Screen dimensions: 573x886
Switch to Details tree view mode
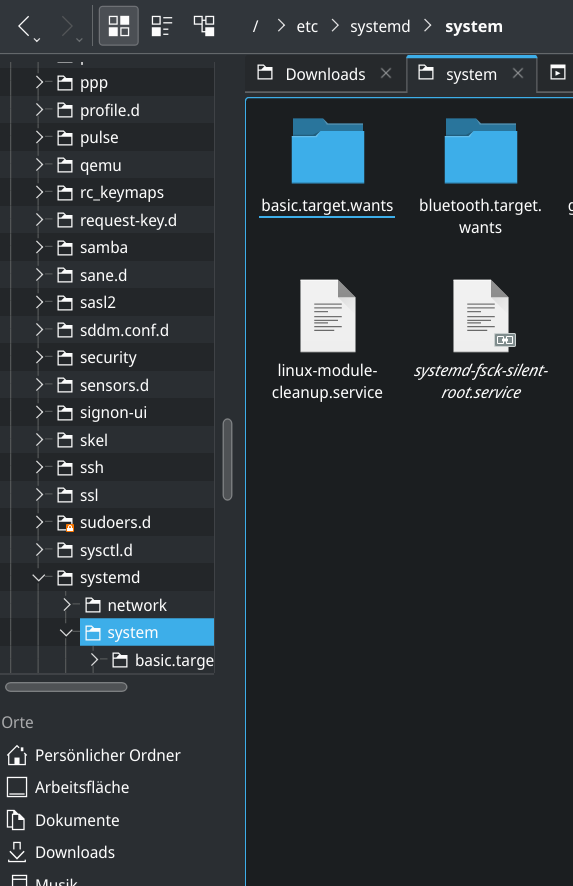[x=204, y=26]
